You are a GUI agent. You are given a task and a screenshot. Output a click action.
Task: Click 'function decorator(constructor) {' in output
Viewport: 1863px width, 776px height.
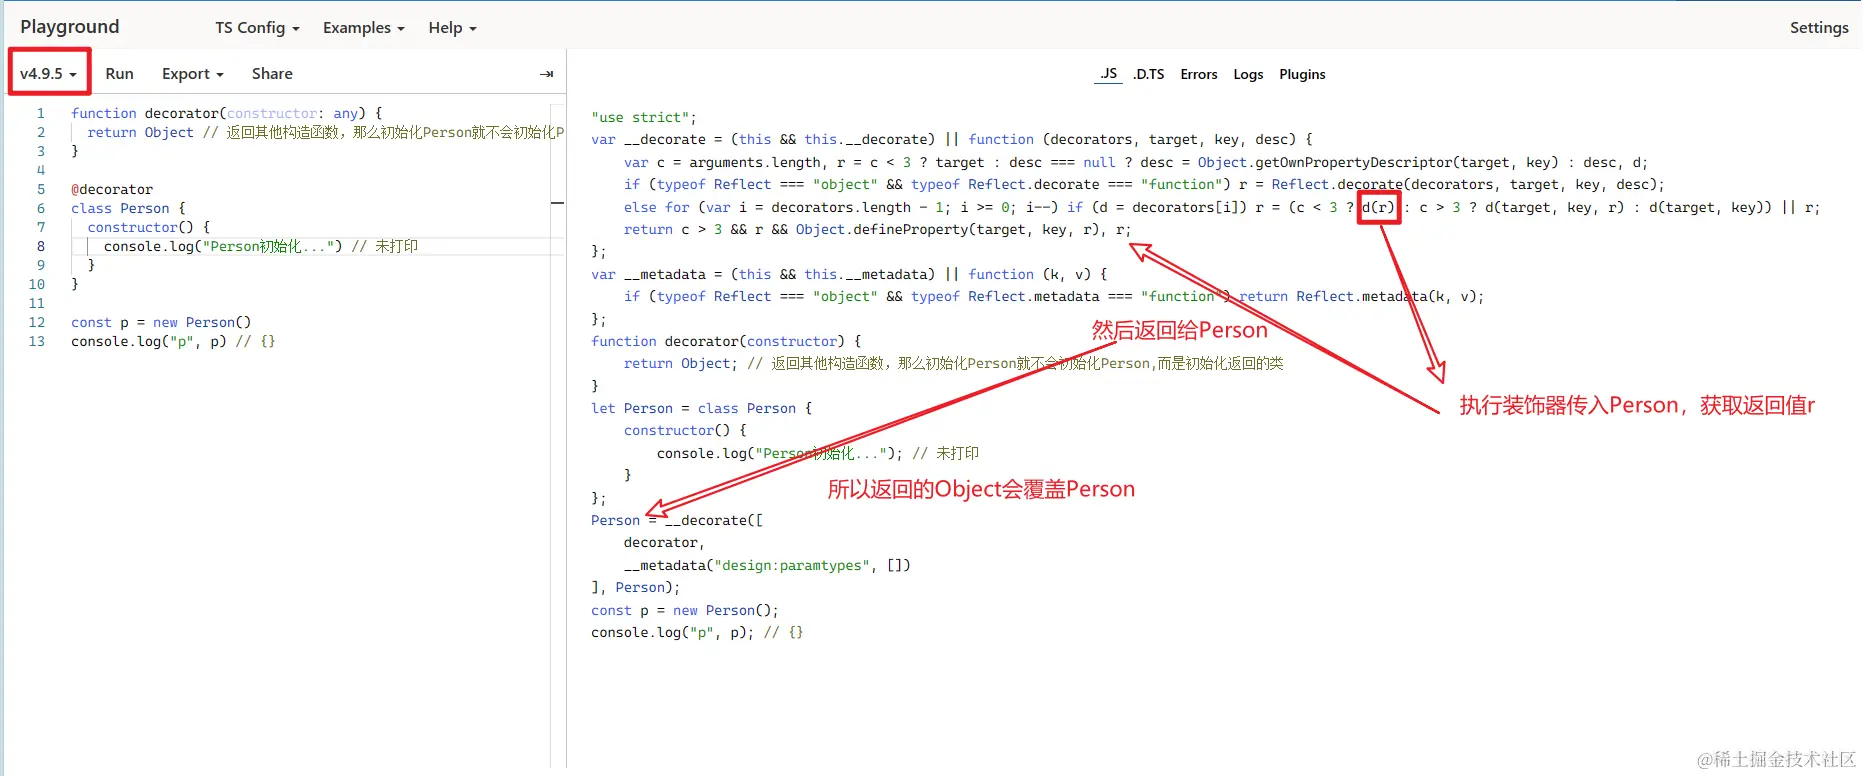pyautogui.click(x=726, y=341)
